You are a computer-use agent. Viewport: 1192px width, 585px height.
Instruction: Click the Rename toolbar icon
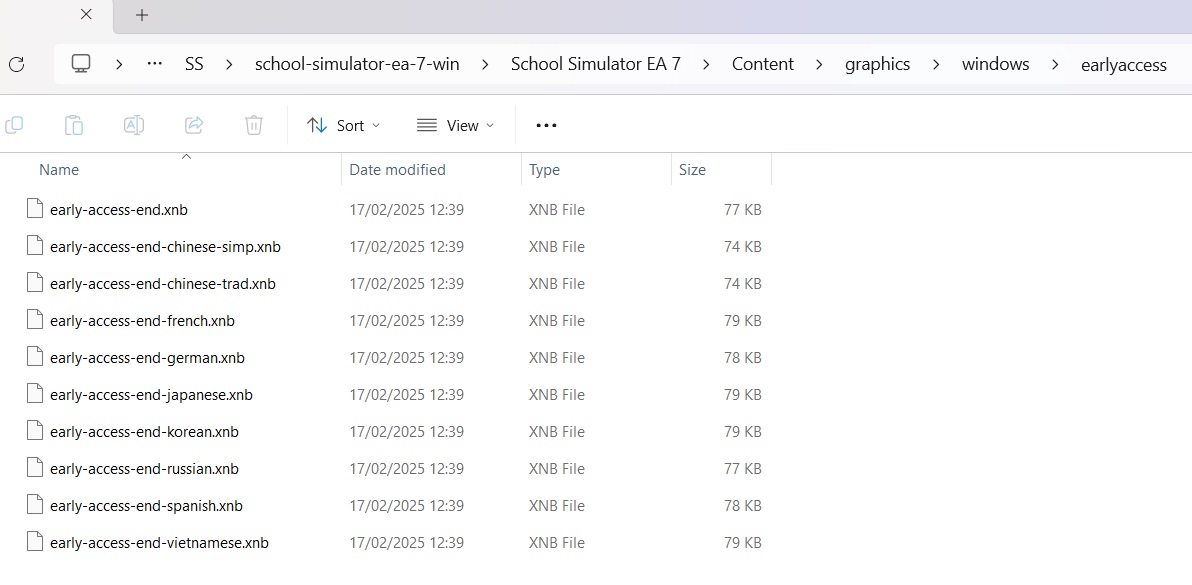(x=134, y=125)
